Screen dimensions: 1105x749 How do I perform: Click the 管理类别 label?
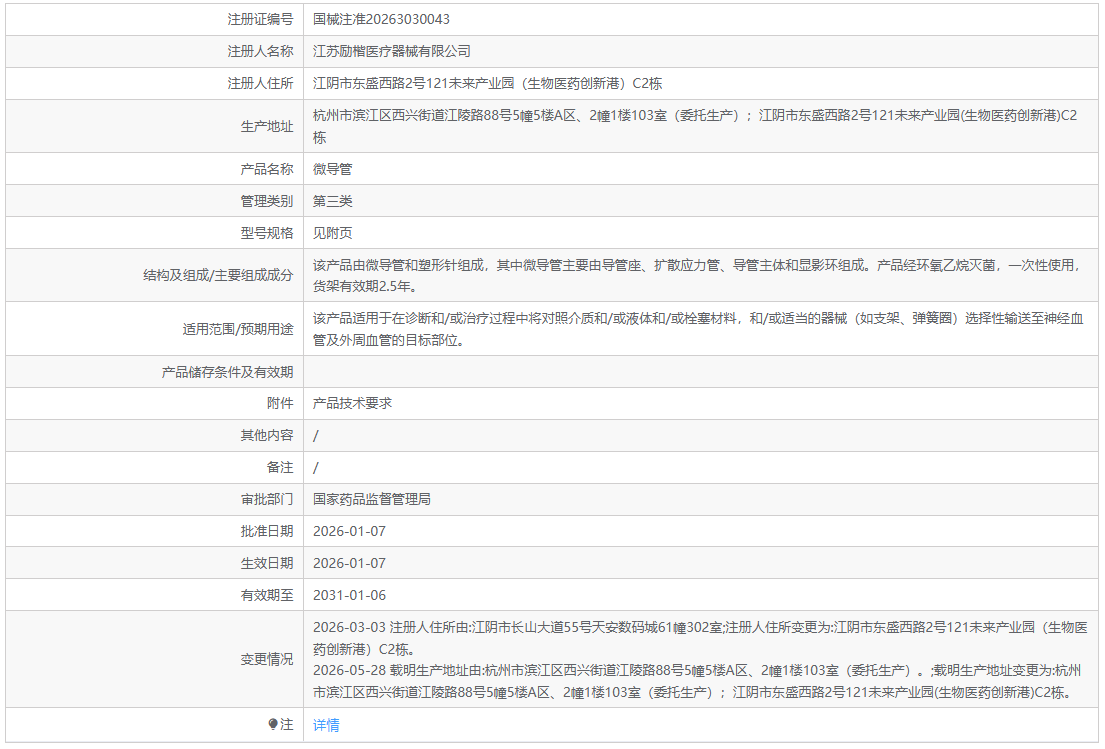click(266, 201)
